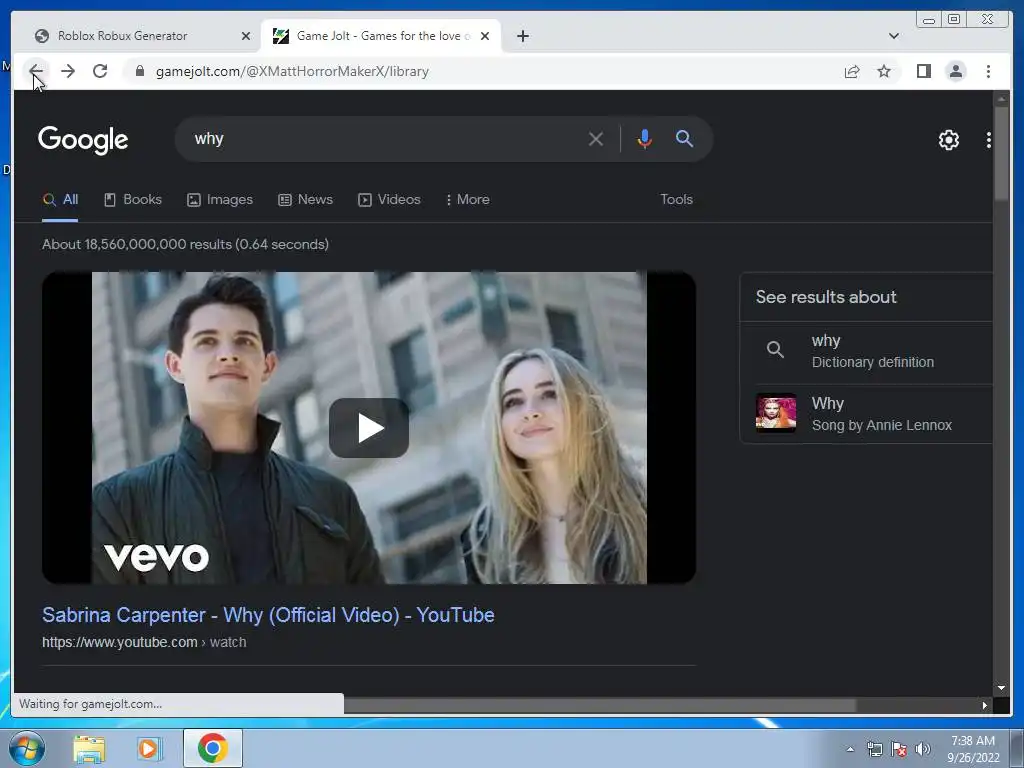Viewport: 1024px width, 768px height.
Task: Open Google apps dots menu
Action: point(989,140)
